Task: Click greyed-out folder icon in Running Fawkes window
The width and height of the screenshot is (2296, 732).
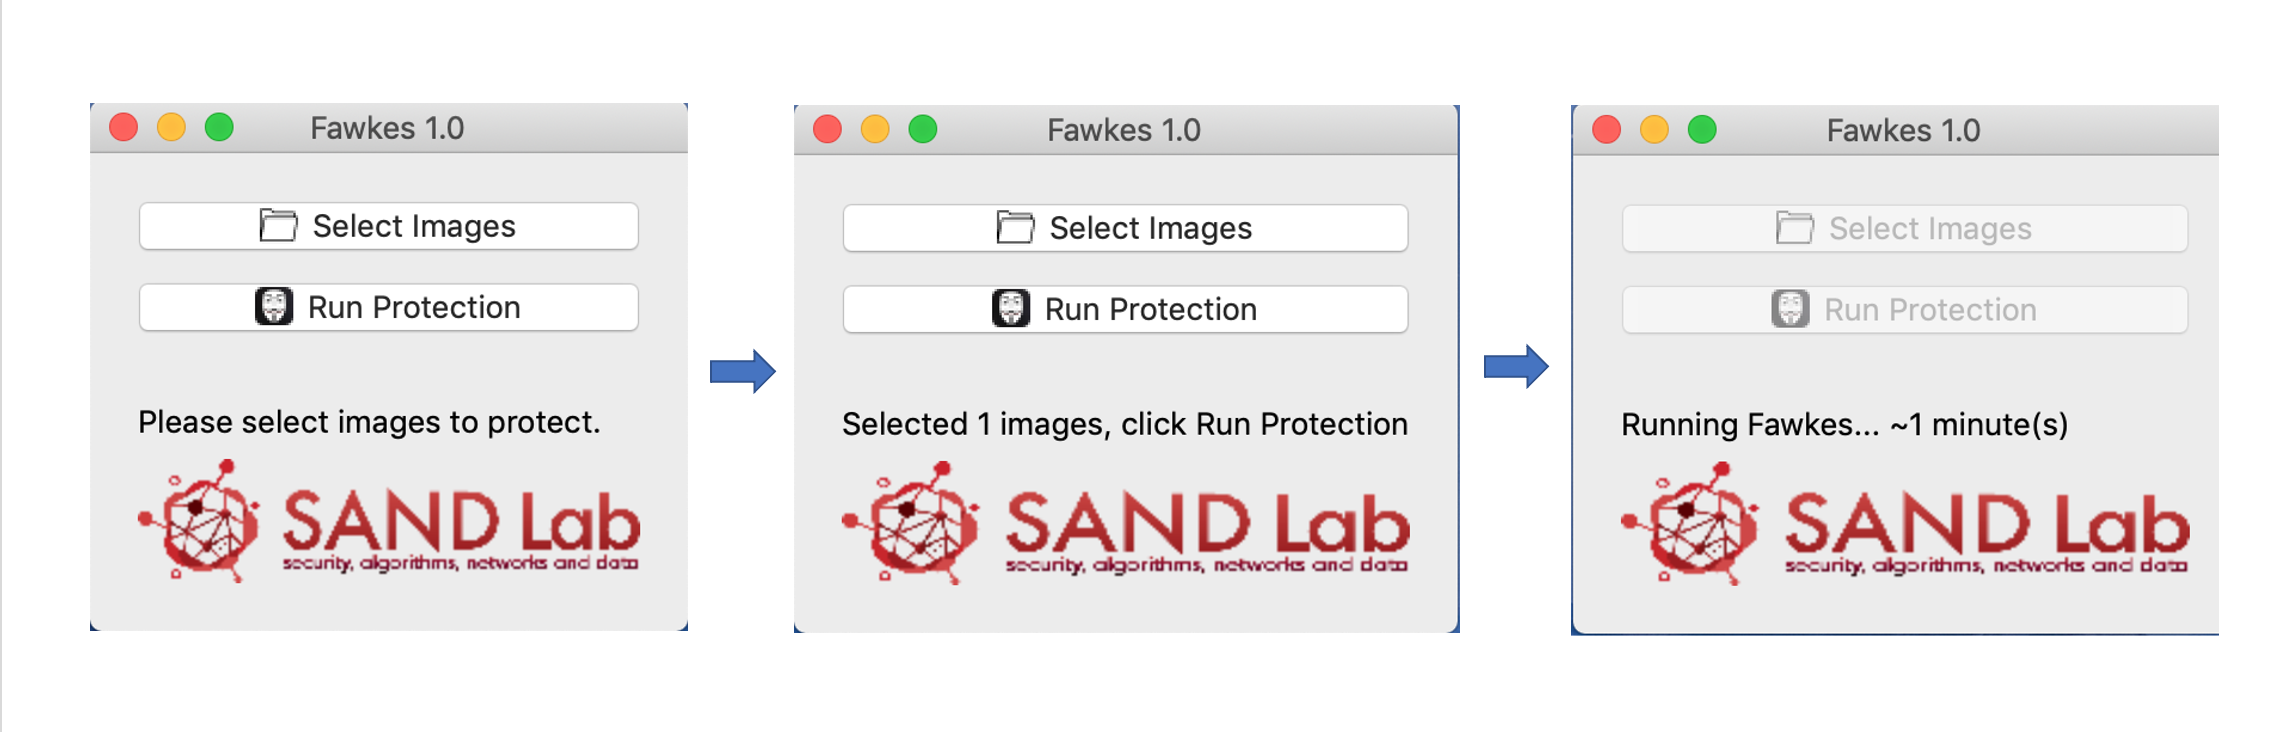Action: tap(1794, 228)
